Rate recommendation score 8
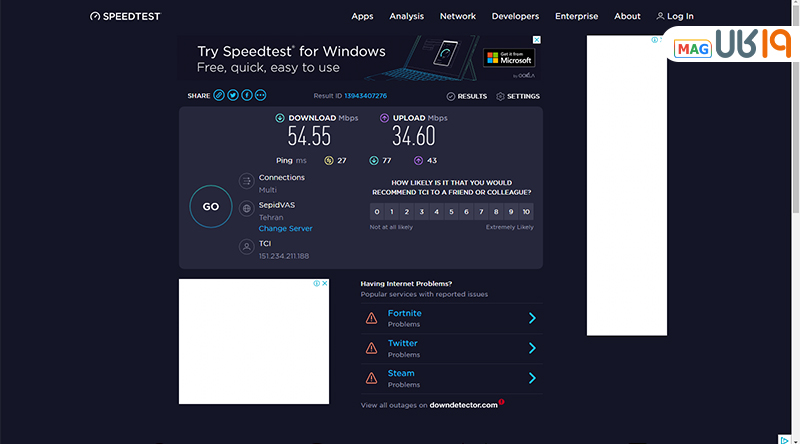This screenshot has width=800, height=444. (x=496, y=212)
